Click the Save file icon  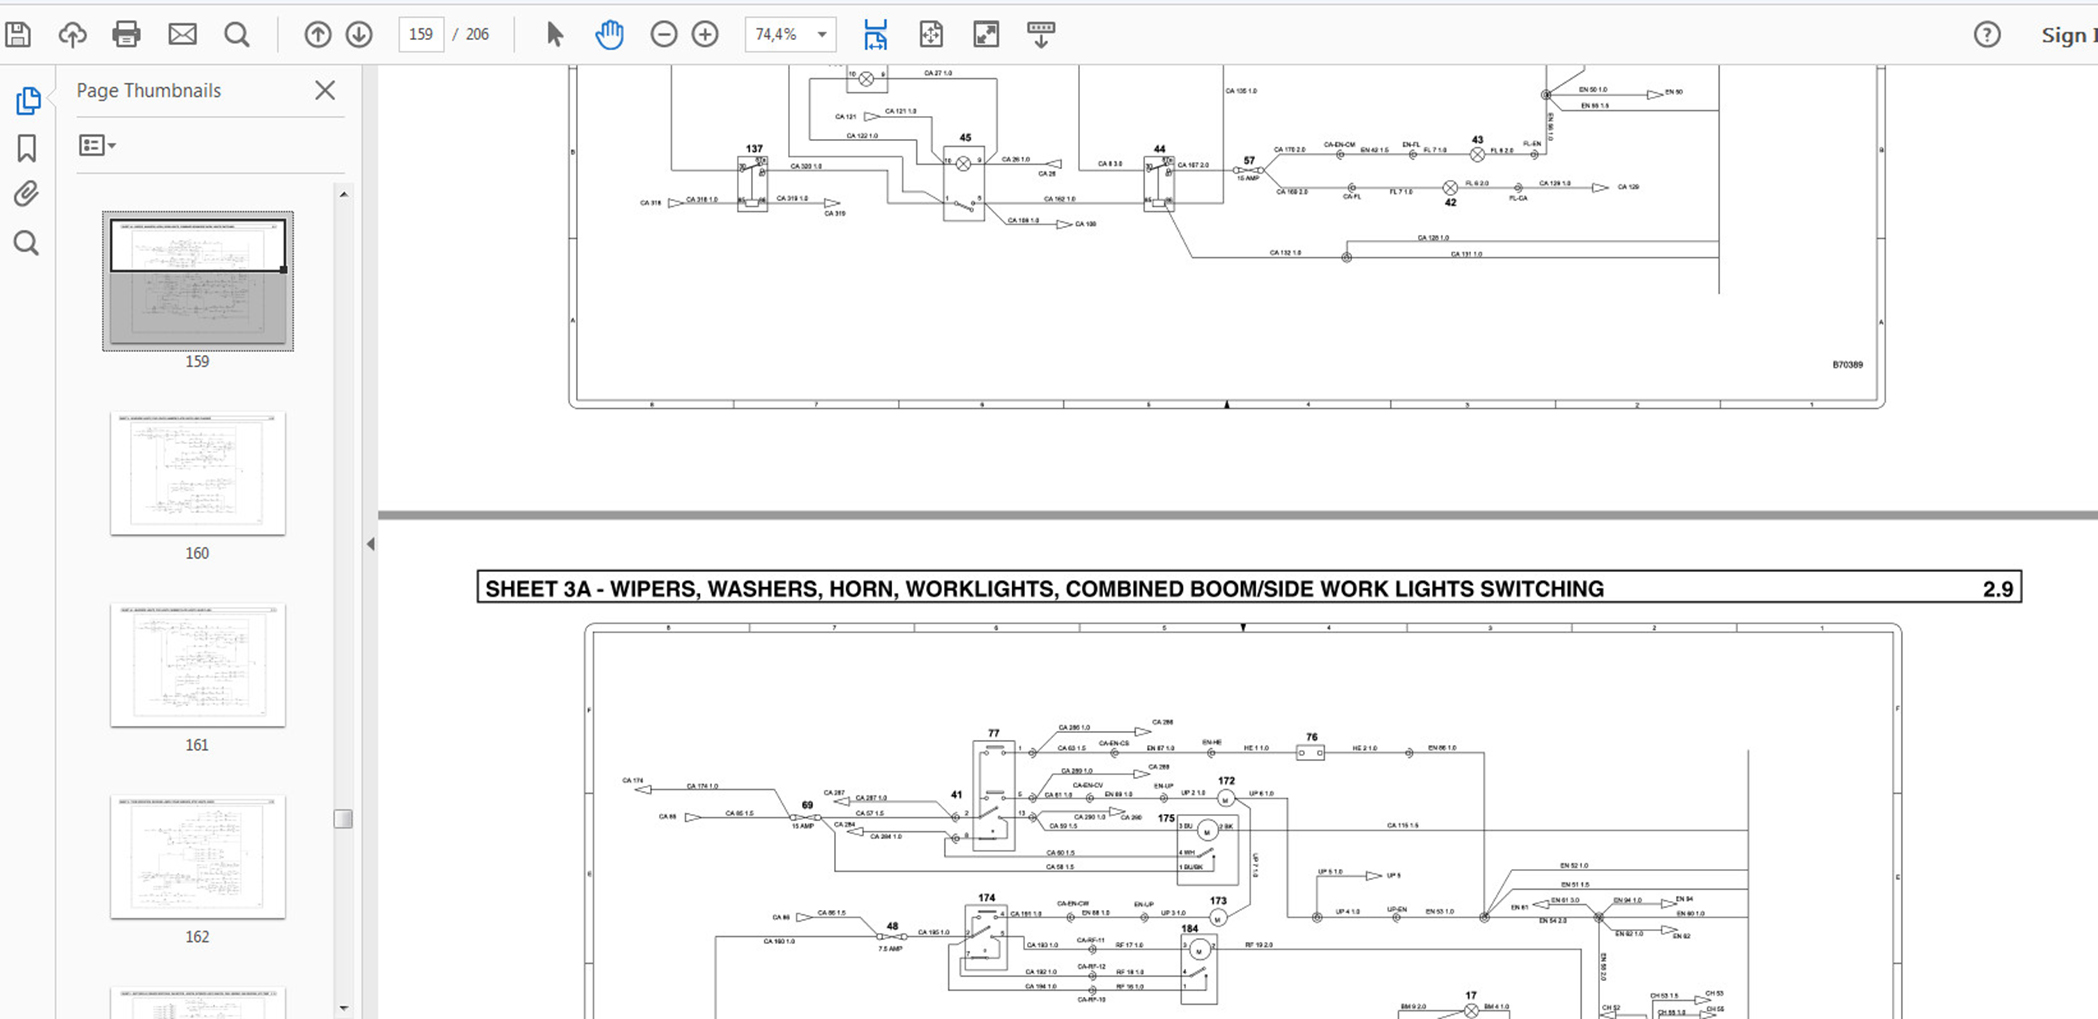point(18,35)
